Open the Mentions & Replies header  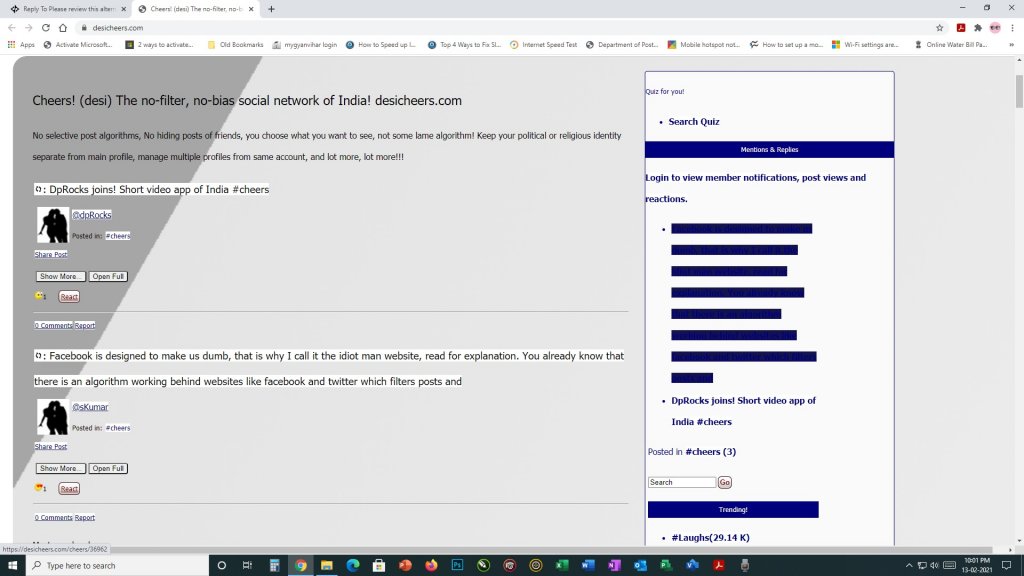[x=769, y=150]
